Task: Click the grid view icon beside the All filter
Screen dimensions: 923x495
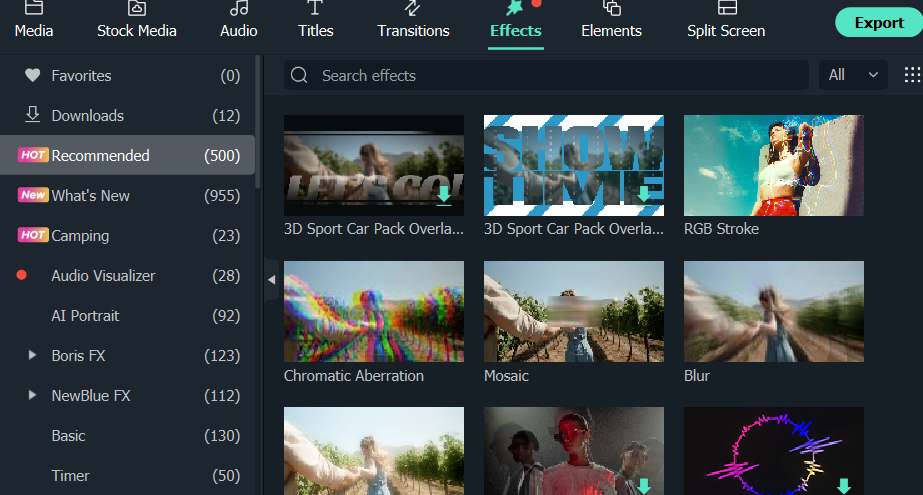Action: click(912, 75)
